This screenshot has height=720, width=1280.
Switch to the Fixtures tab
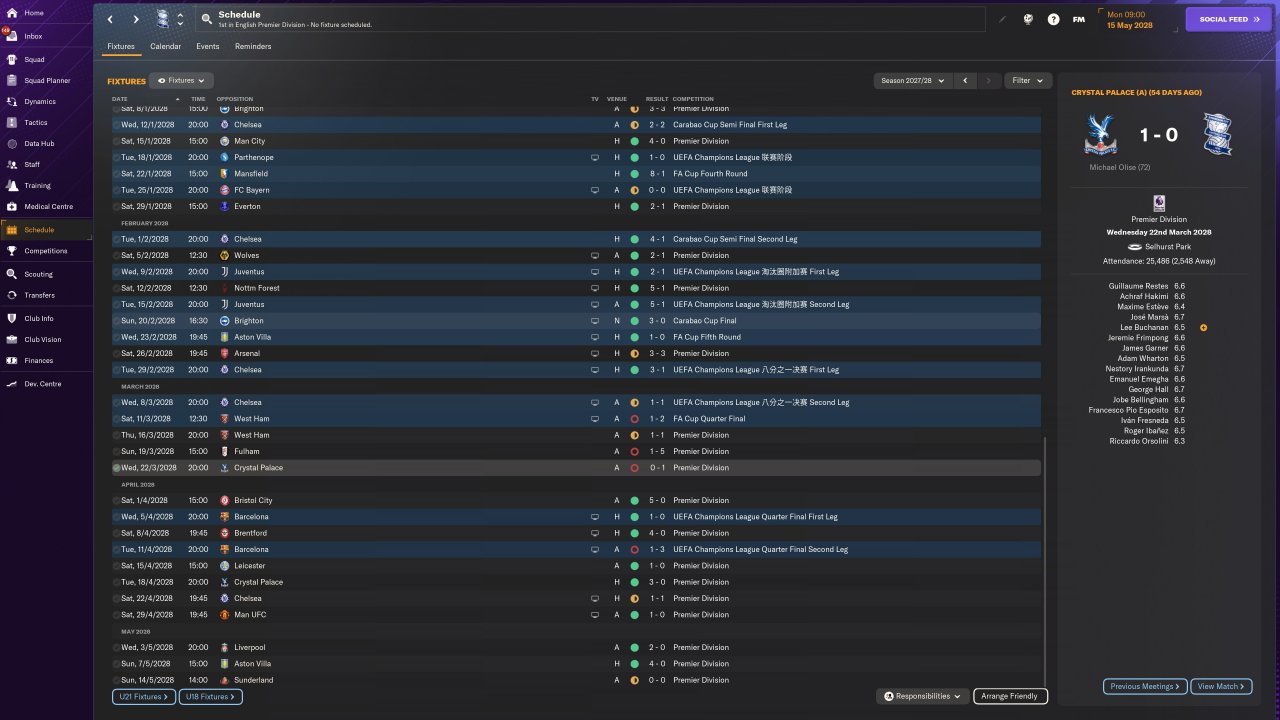(121, 46)
